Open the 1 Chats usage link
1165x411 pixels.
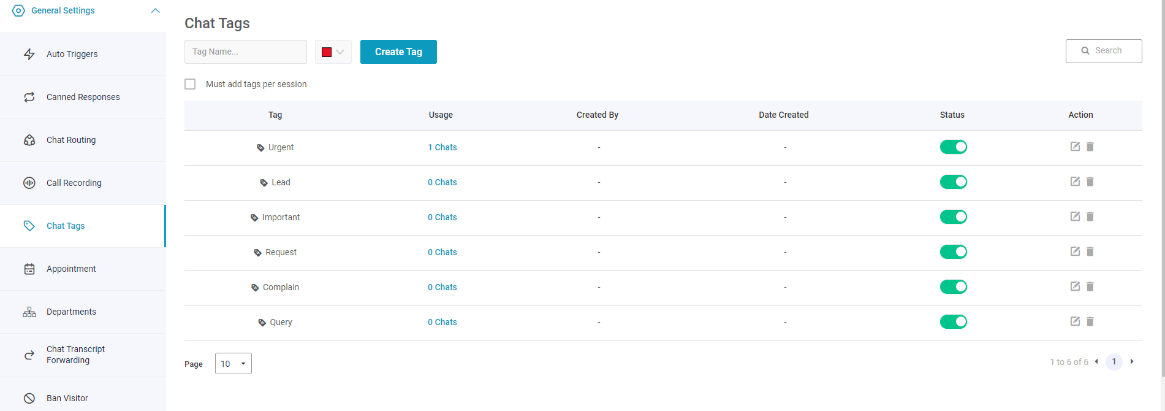(x=442, y=147)
